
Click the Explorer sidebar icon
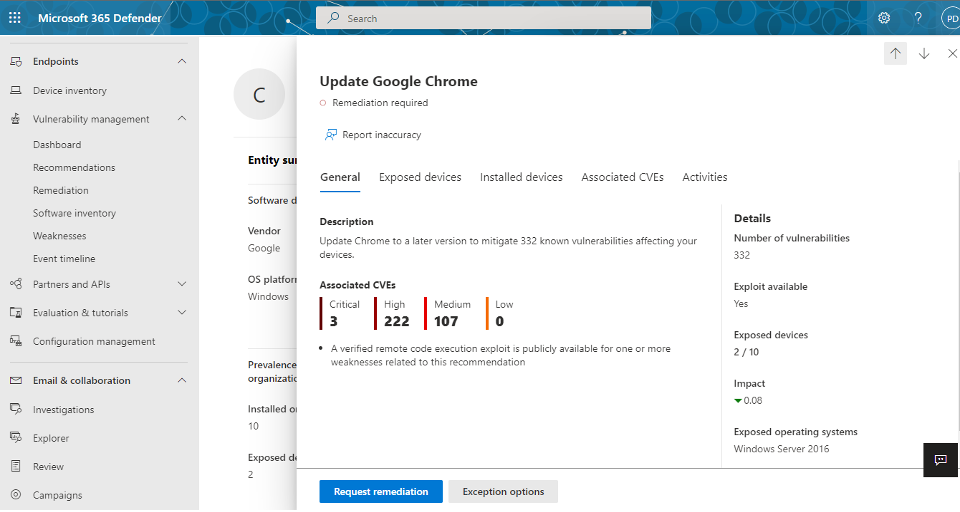16,437
